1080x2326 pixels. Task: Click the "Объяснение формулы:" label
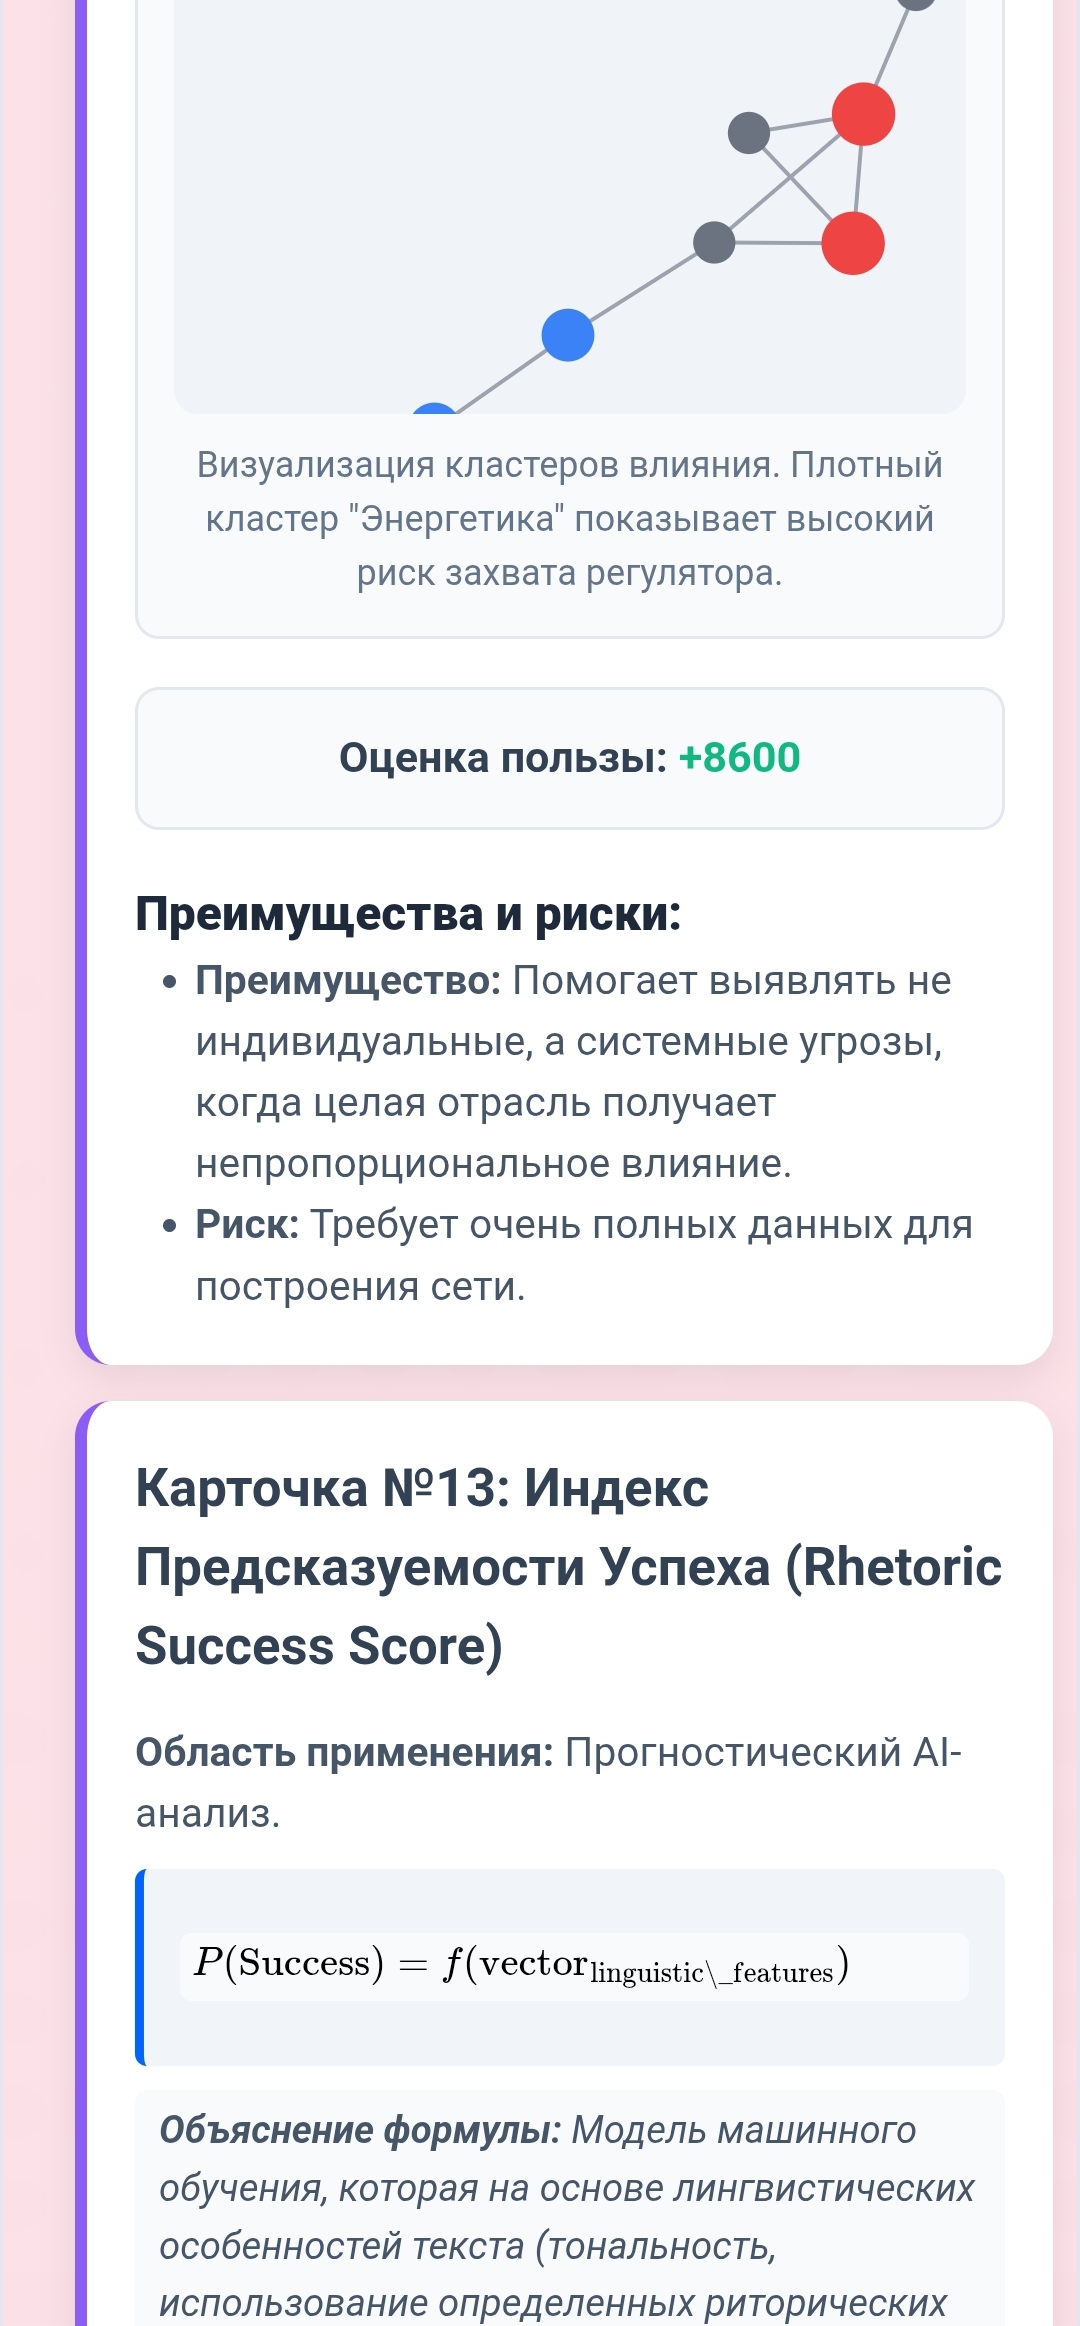coord(360,2130)
